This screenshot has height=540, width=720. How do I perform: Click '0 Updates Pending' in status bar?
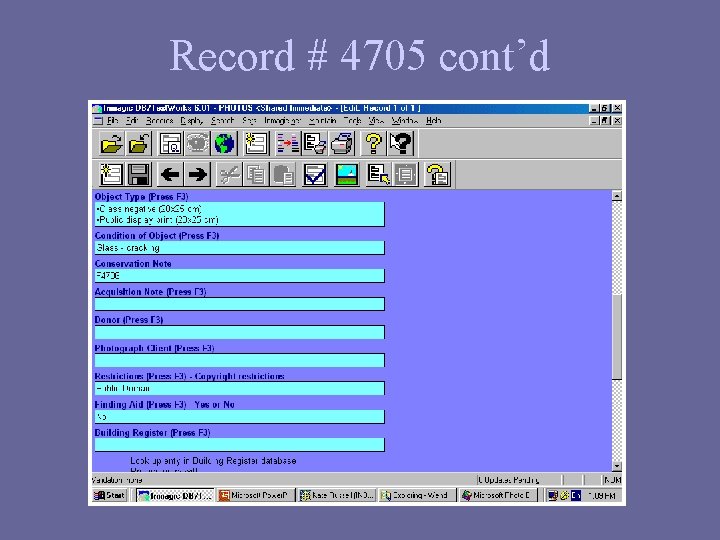pyautogui.click(x=508, y=480)
